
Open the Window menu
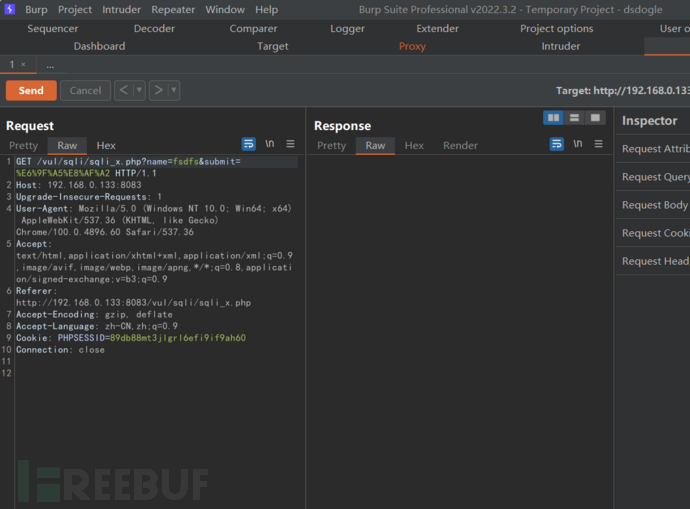[225, 9]
